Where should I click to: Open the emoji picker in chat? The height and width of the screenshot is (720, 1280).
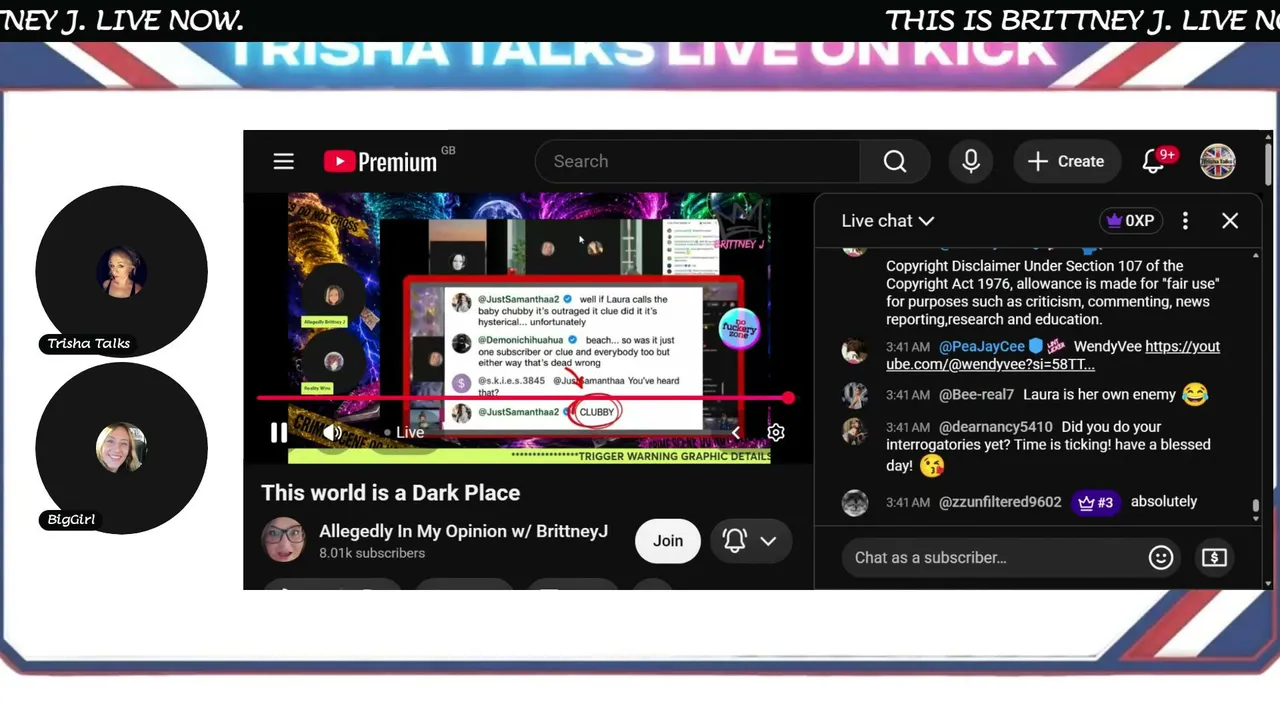(1161, 557)
